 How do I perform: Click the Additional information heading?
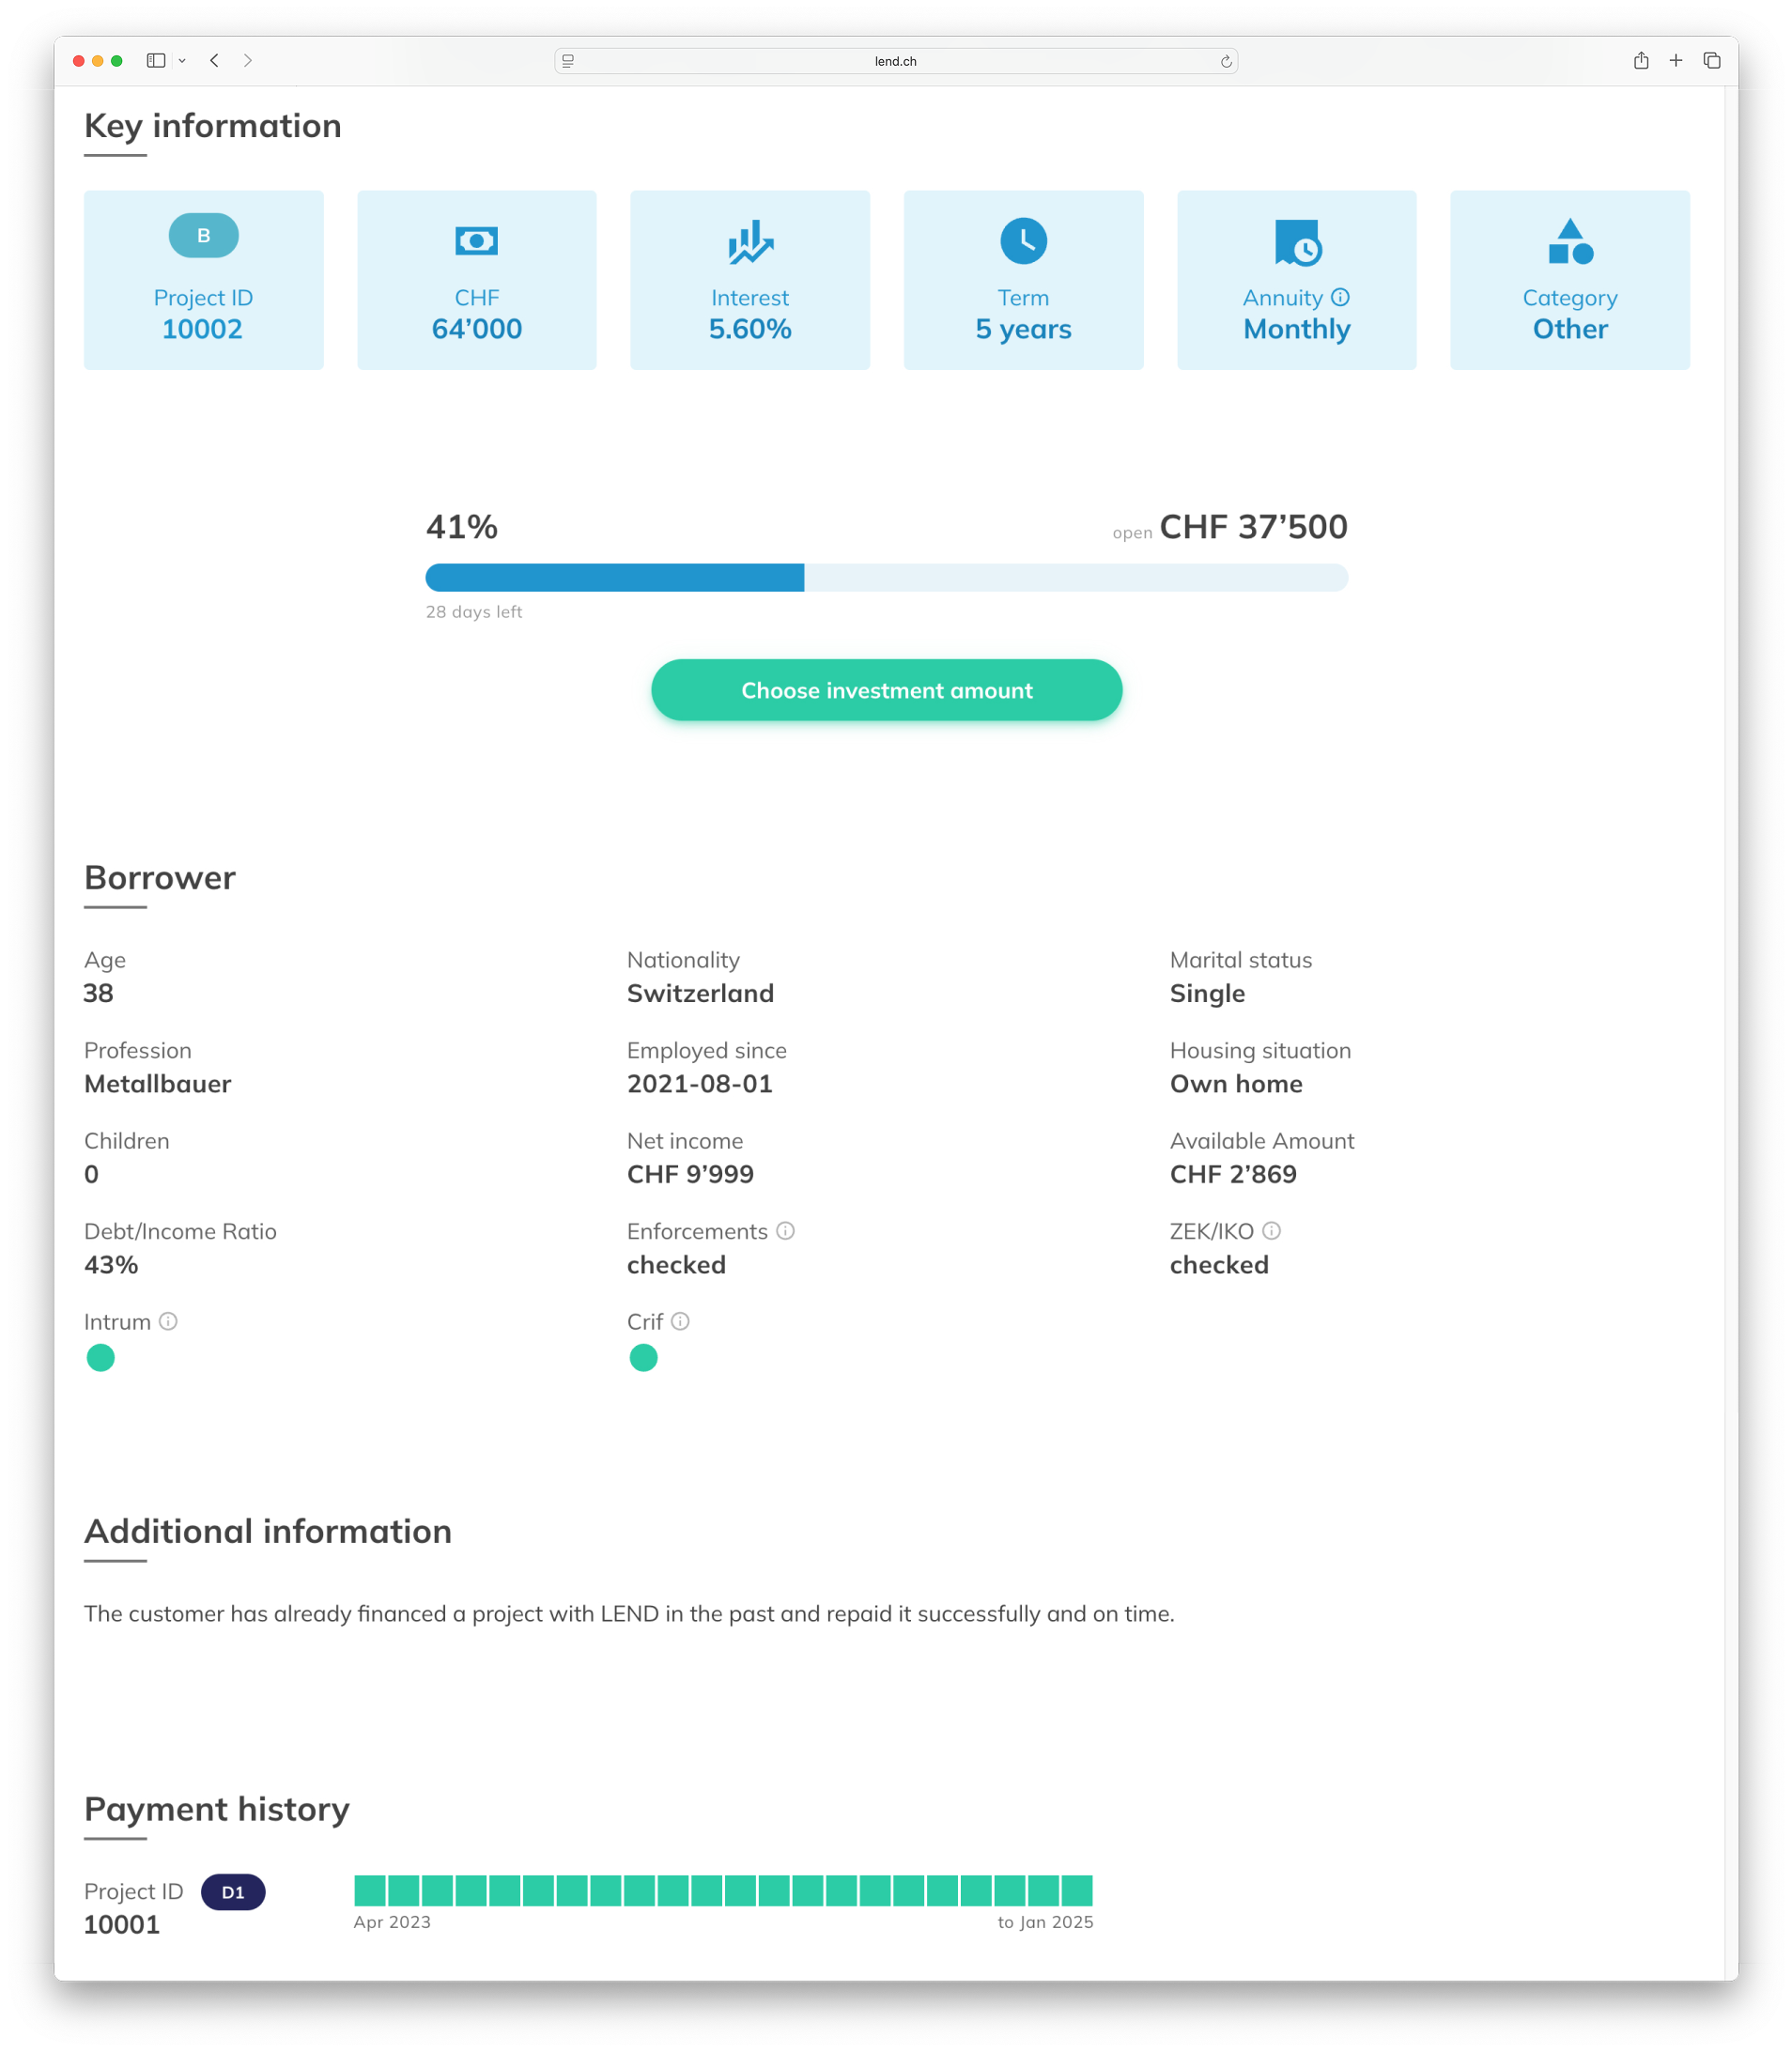point(268,1531)
